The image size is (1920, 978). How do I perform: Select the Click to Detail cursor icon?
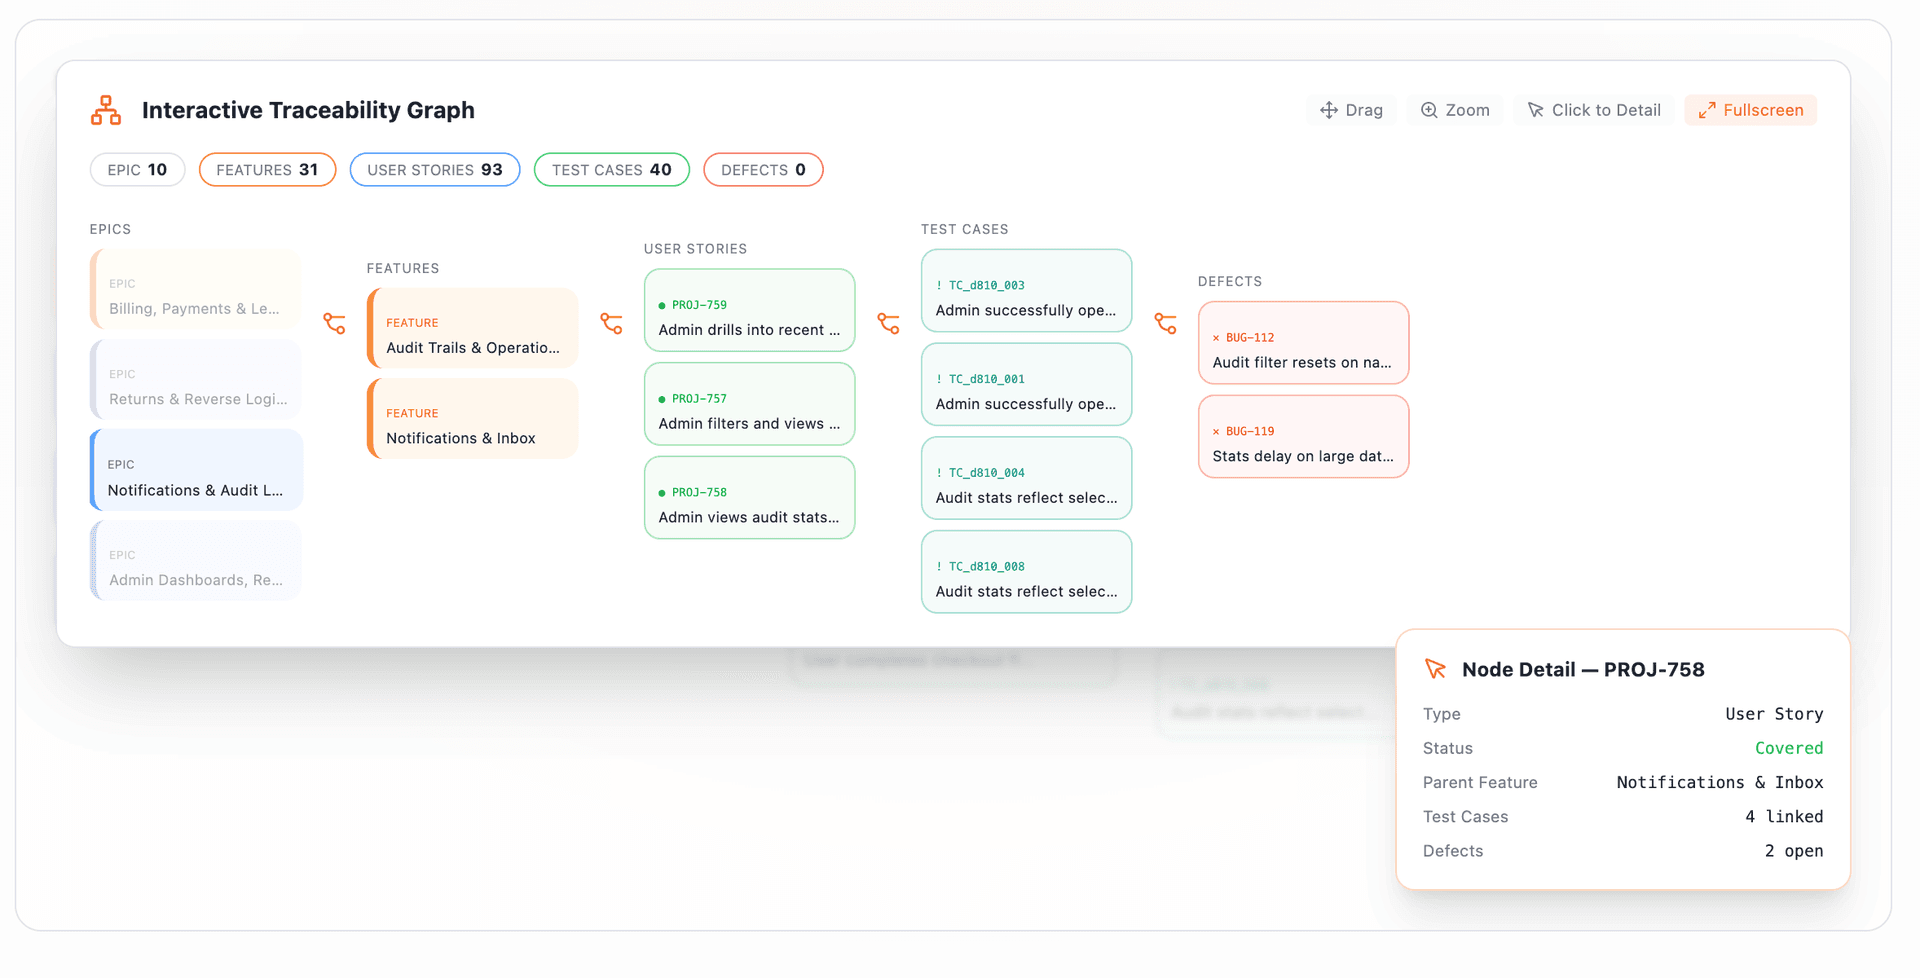tap(1533, 110)
